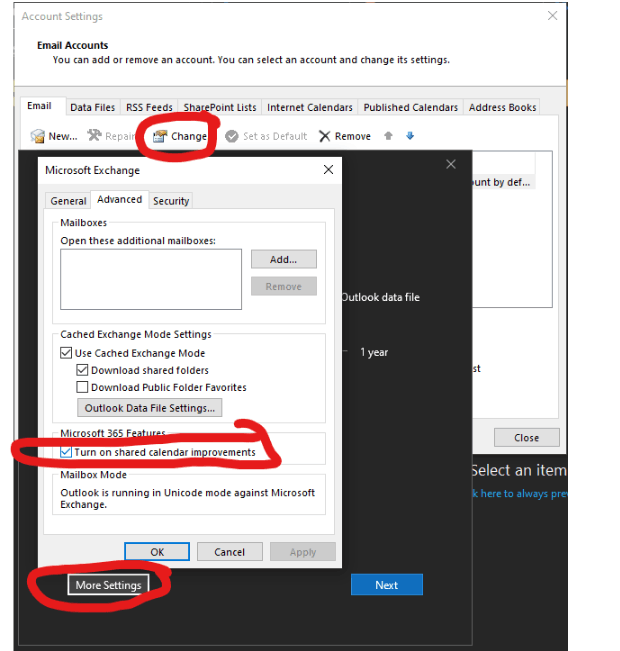Click Cancel in Microsoft Exchange dialog
Screen dimensions: 620x651
[x=229, y=552]
